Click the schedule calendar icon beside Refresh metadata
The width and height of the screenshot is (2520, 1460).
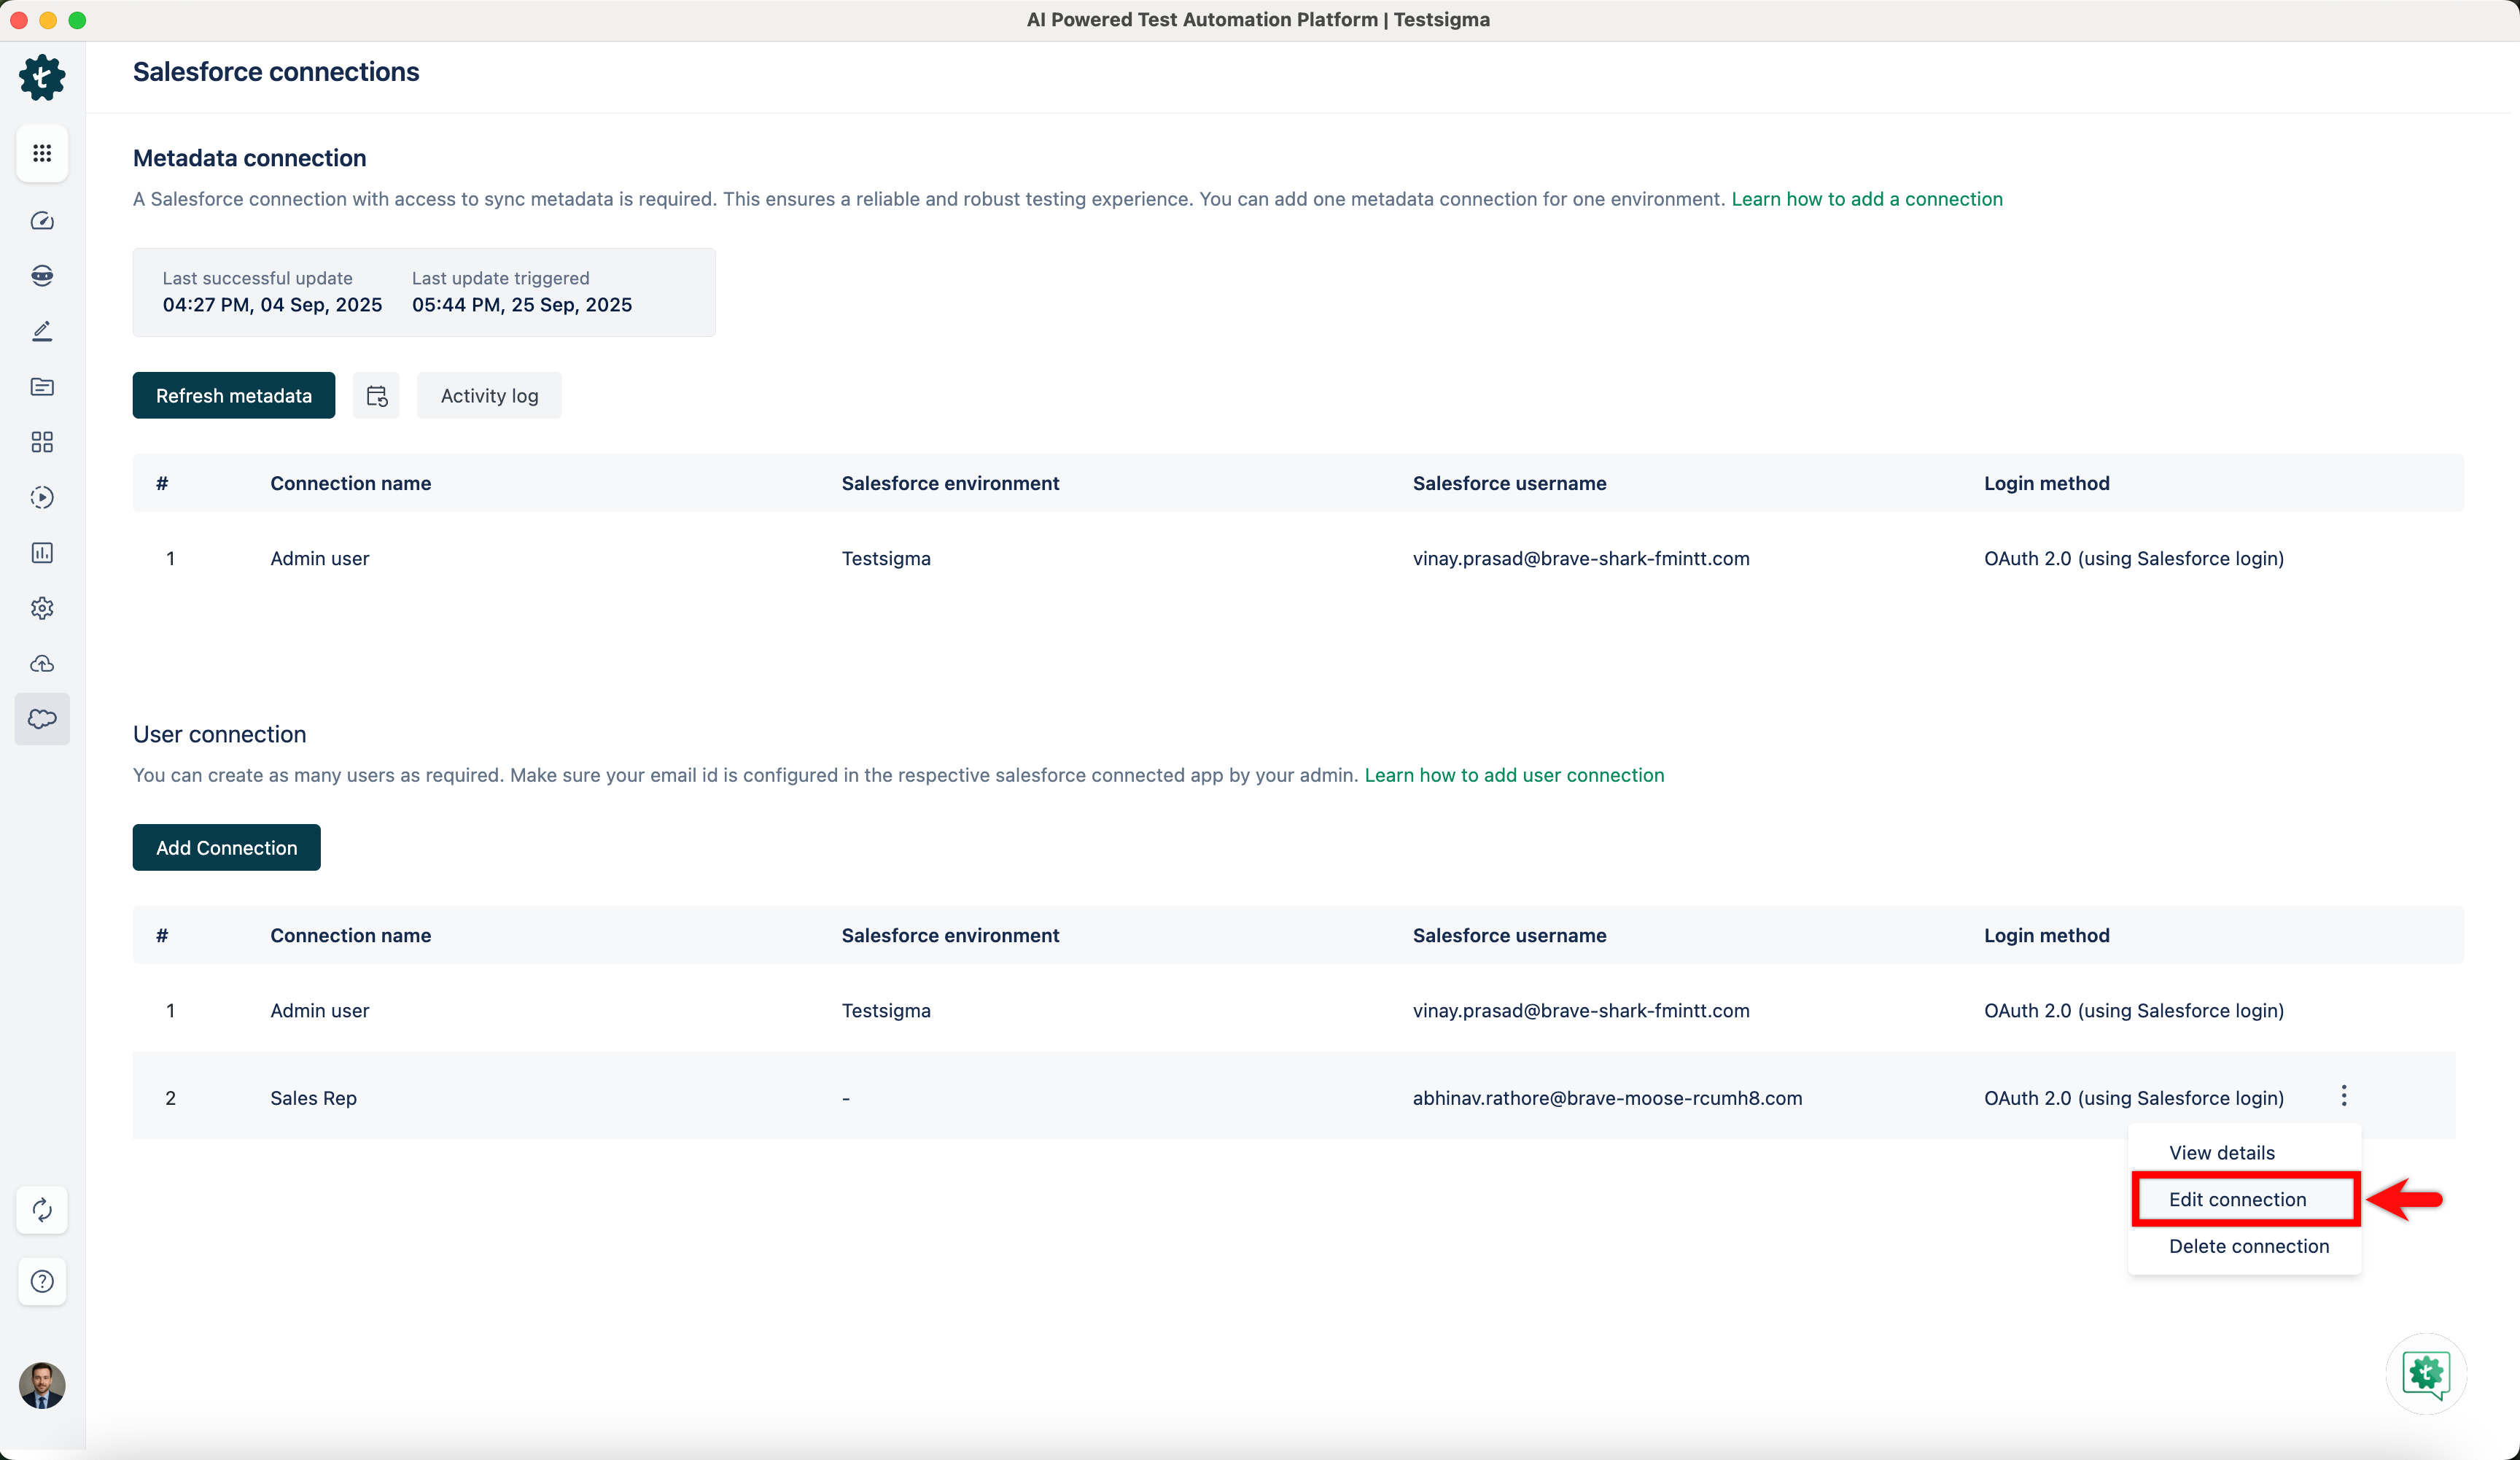376,395
